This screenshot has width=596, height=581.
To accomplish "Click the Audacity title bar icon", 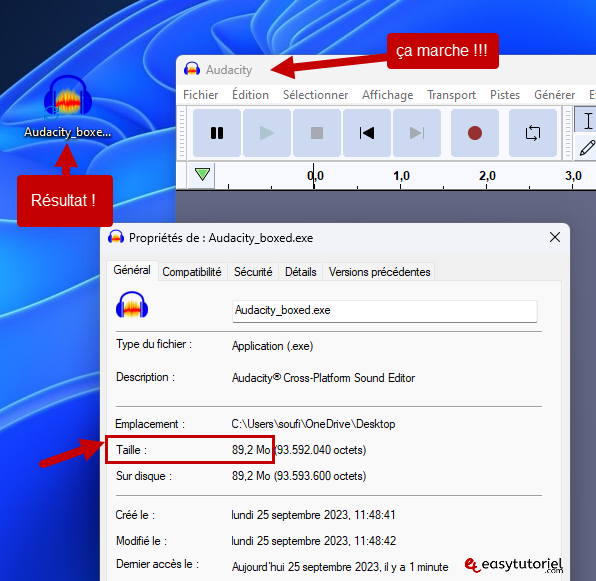I will coord(192,70).
